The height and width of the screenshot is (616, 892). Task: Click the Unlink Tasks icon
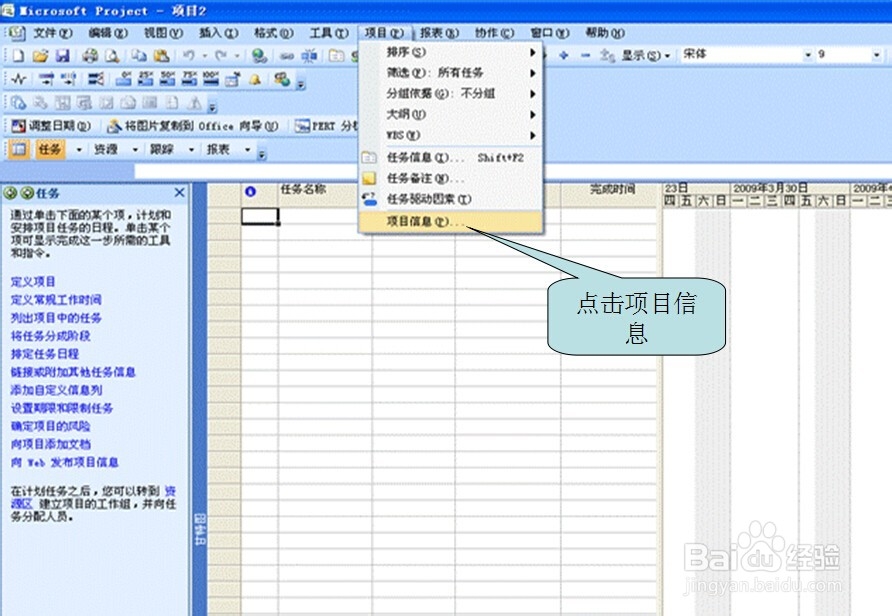coord(309,56)
